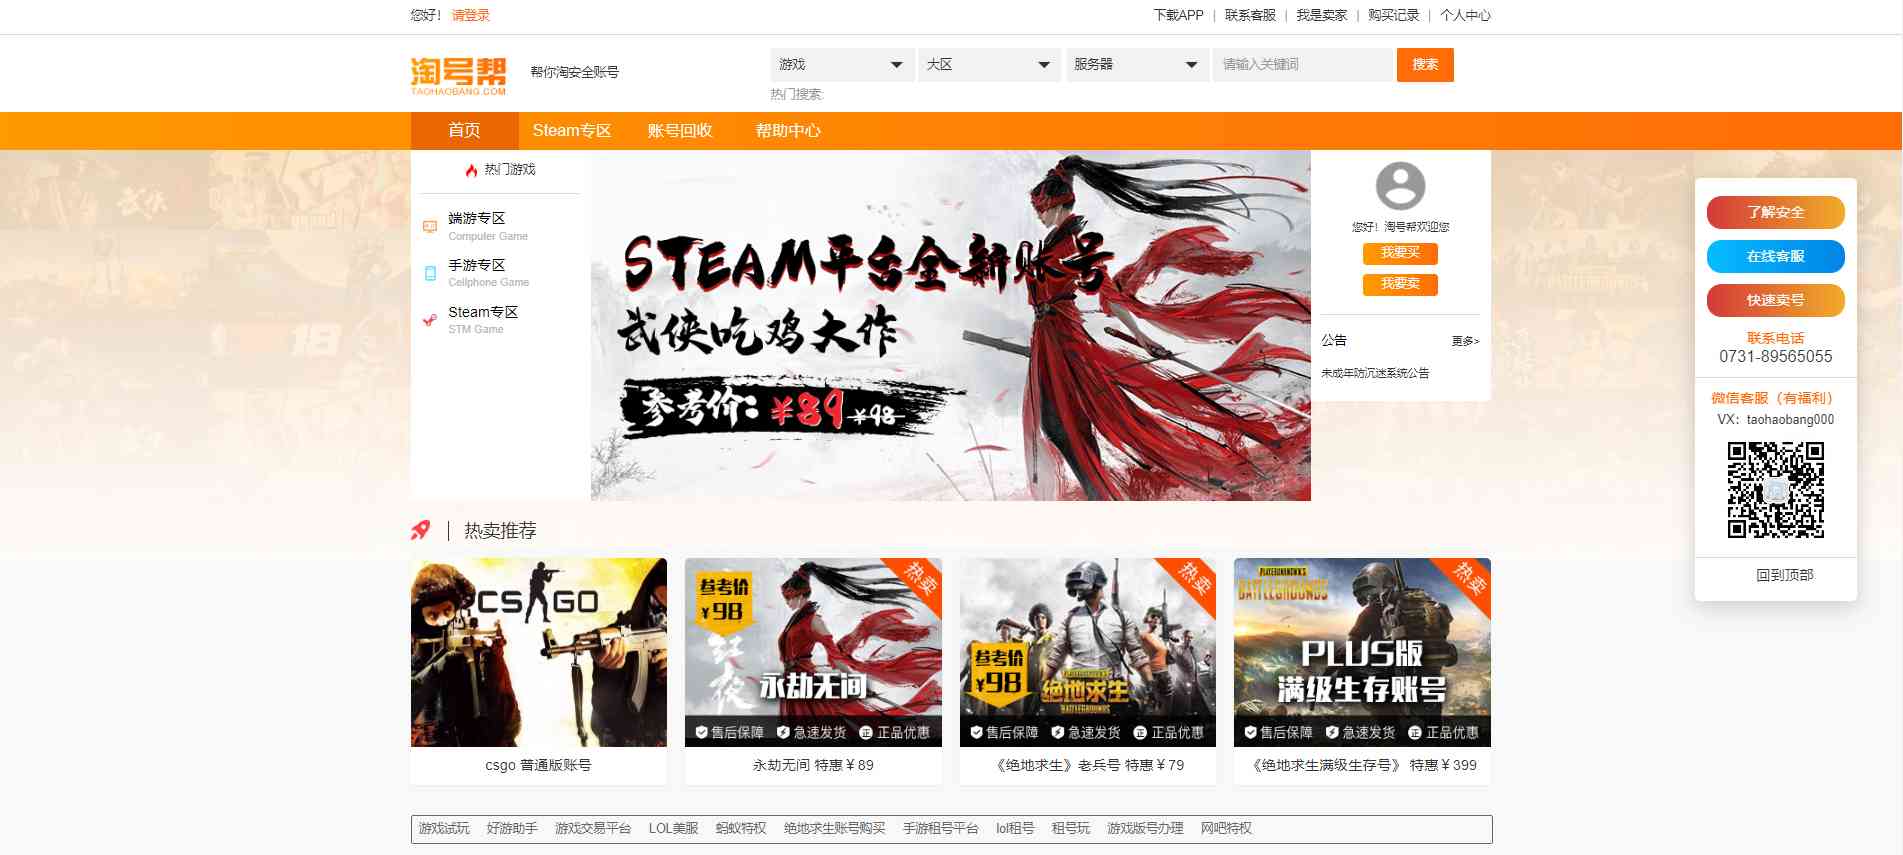Open the 绝地求生 老兵号 product thumbnail
Viewport: 1903px width, 855px height.
[x=1088, y=652]
